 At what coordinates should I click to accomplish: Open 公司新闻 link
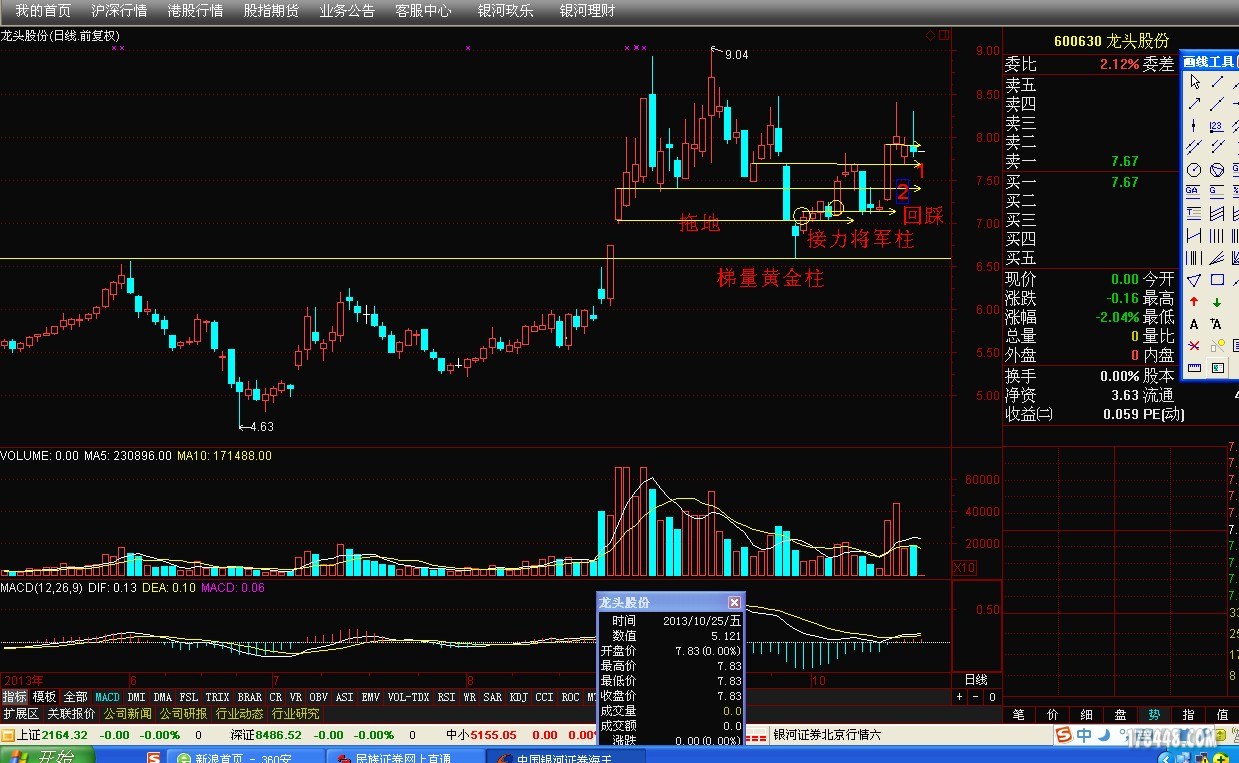click(128, 714)
